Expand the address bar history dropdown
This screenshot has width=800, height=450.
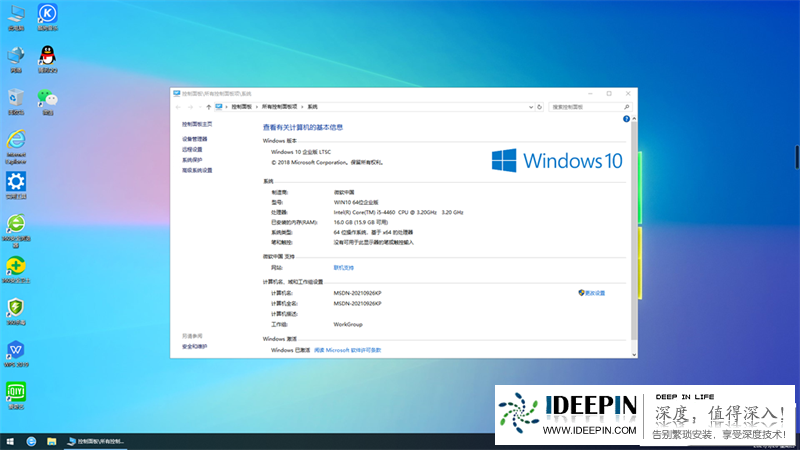coord(531,107)
